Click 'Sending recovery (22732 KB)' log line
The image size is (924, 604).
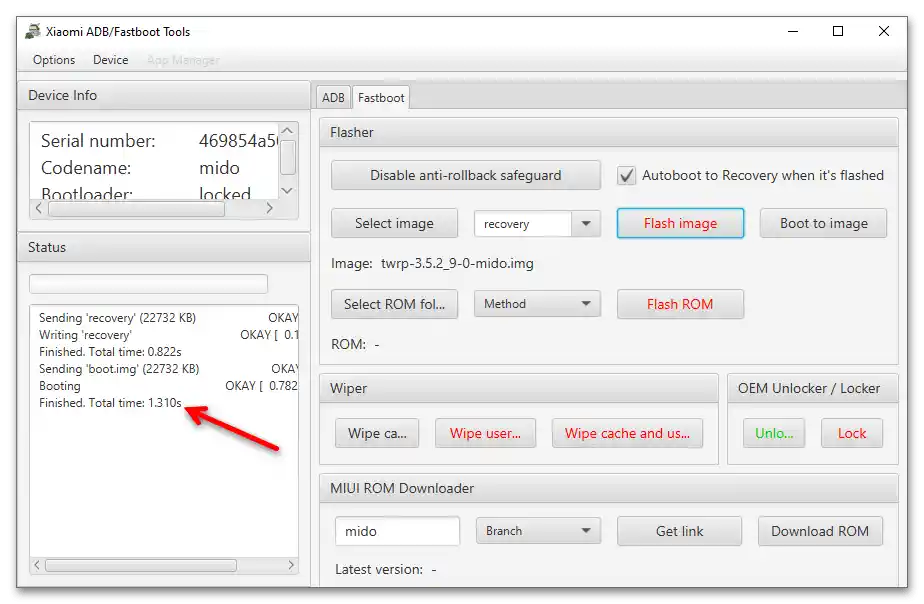click(168, 318)
